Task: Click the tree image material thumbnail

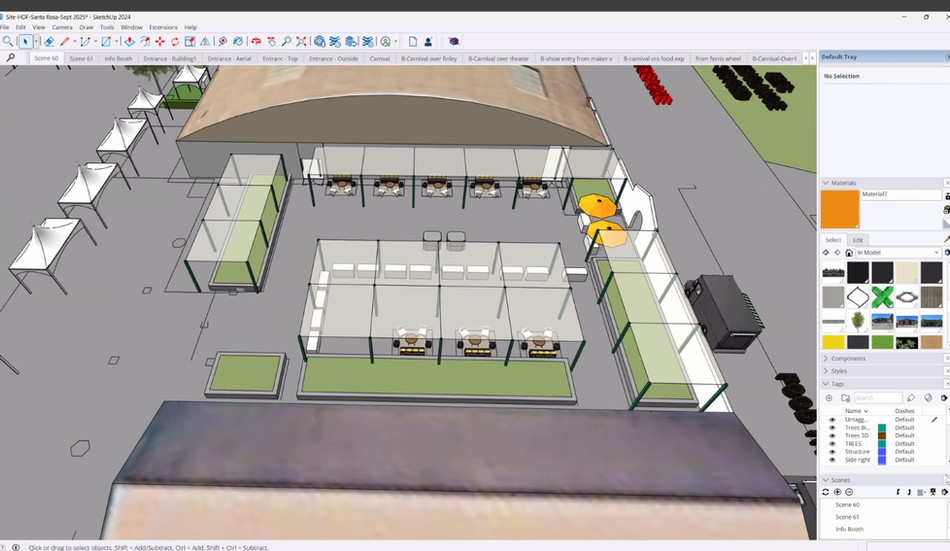Action: coord(858,321)
